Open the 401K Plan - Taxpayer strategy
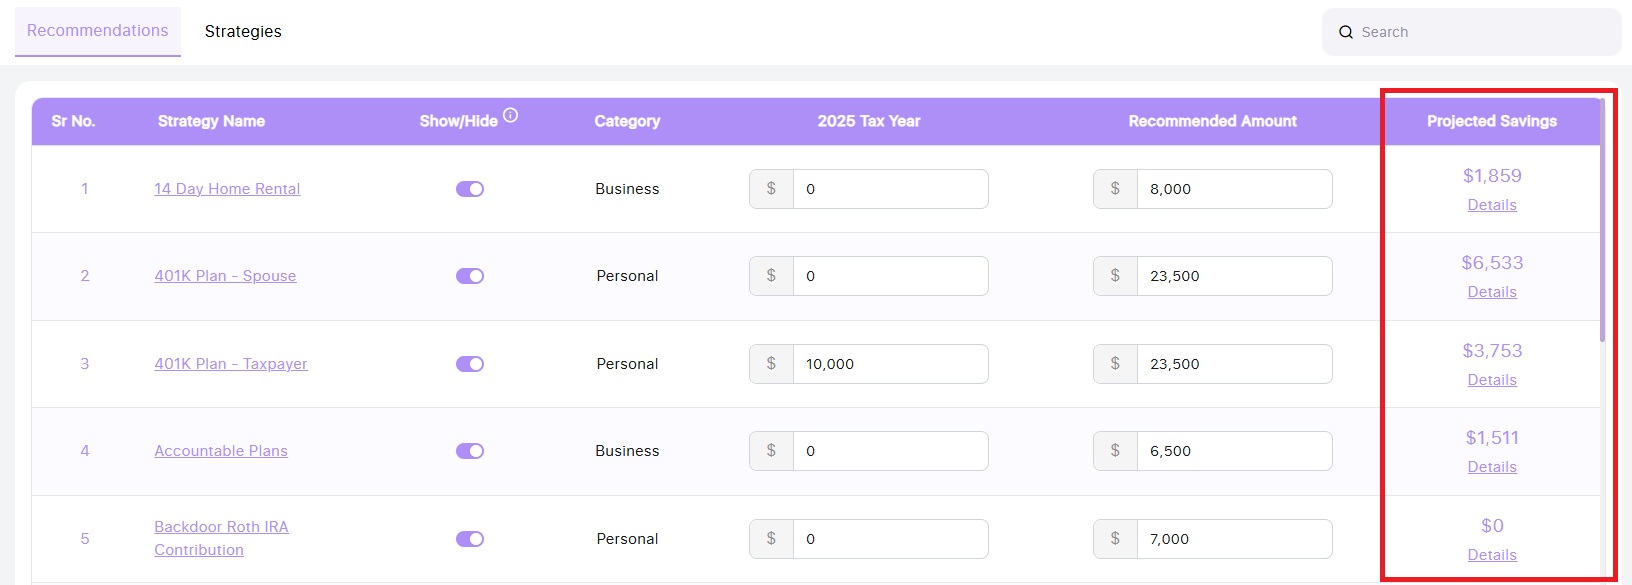 coord(231,364)
